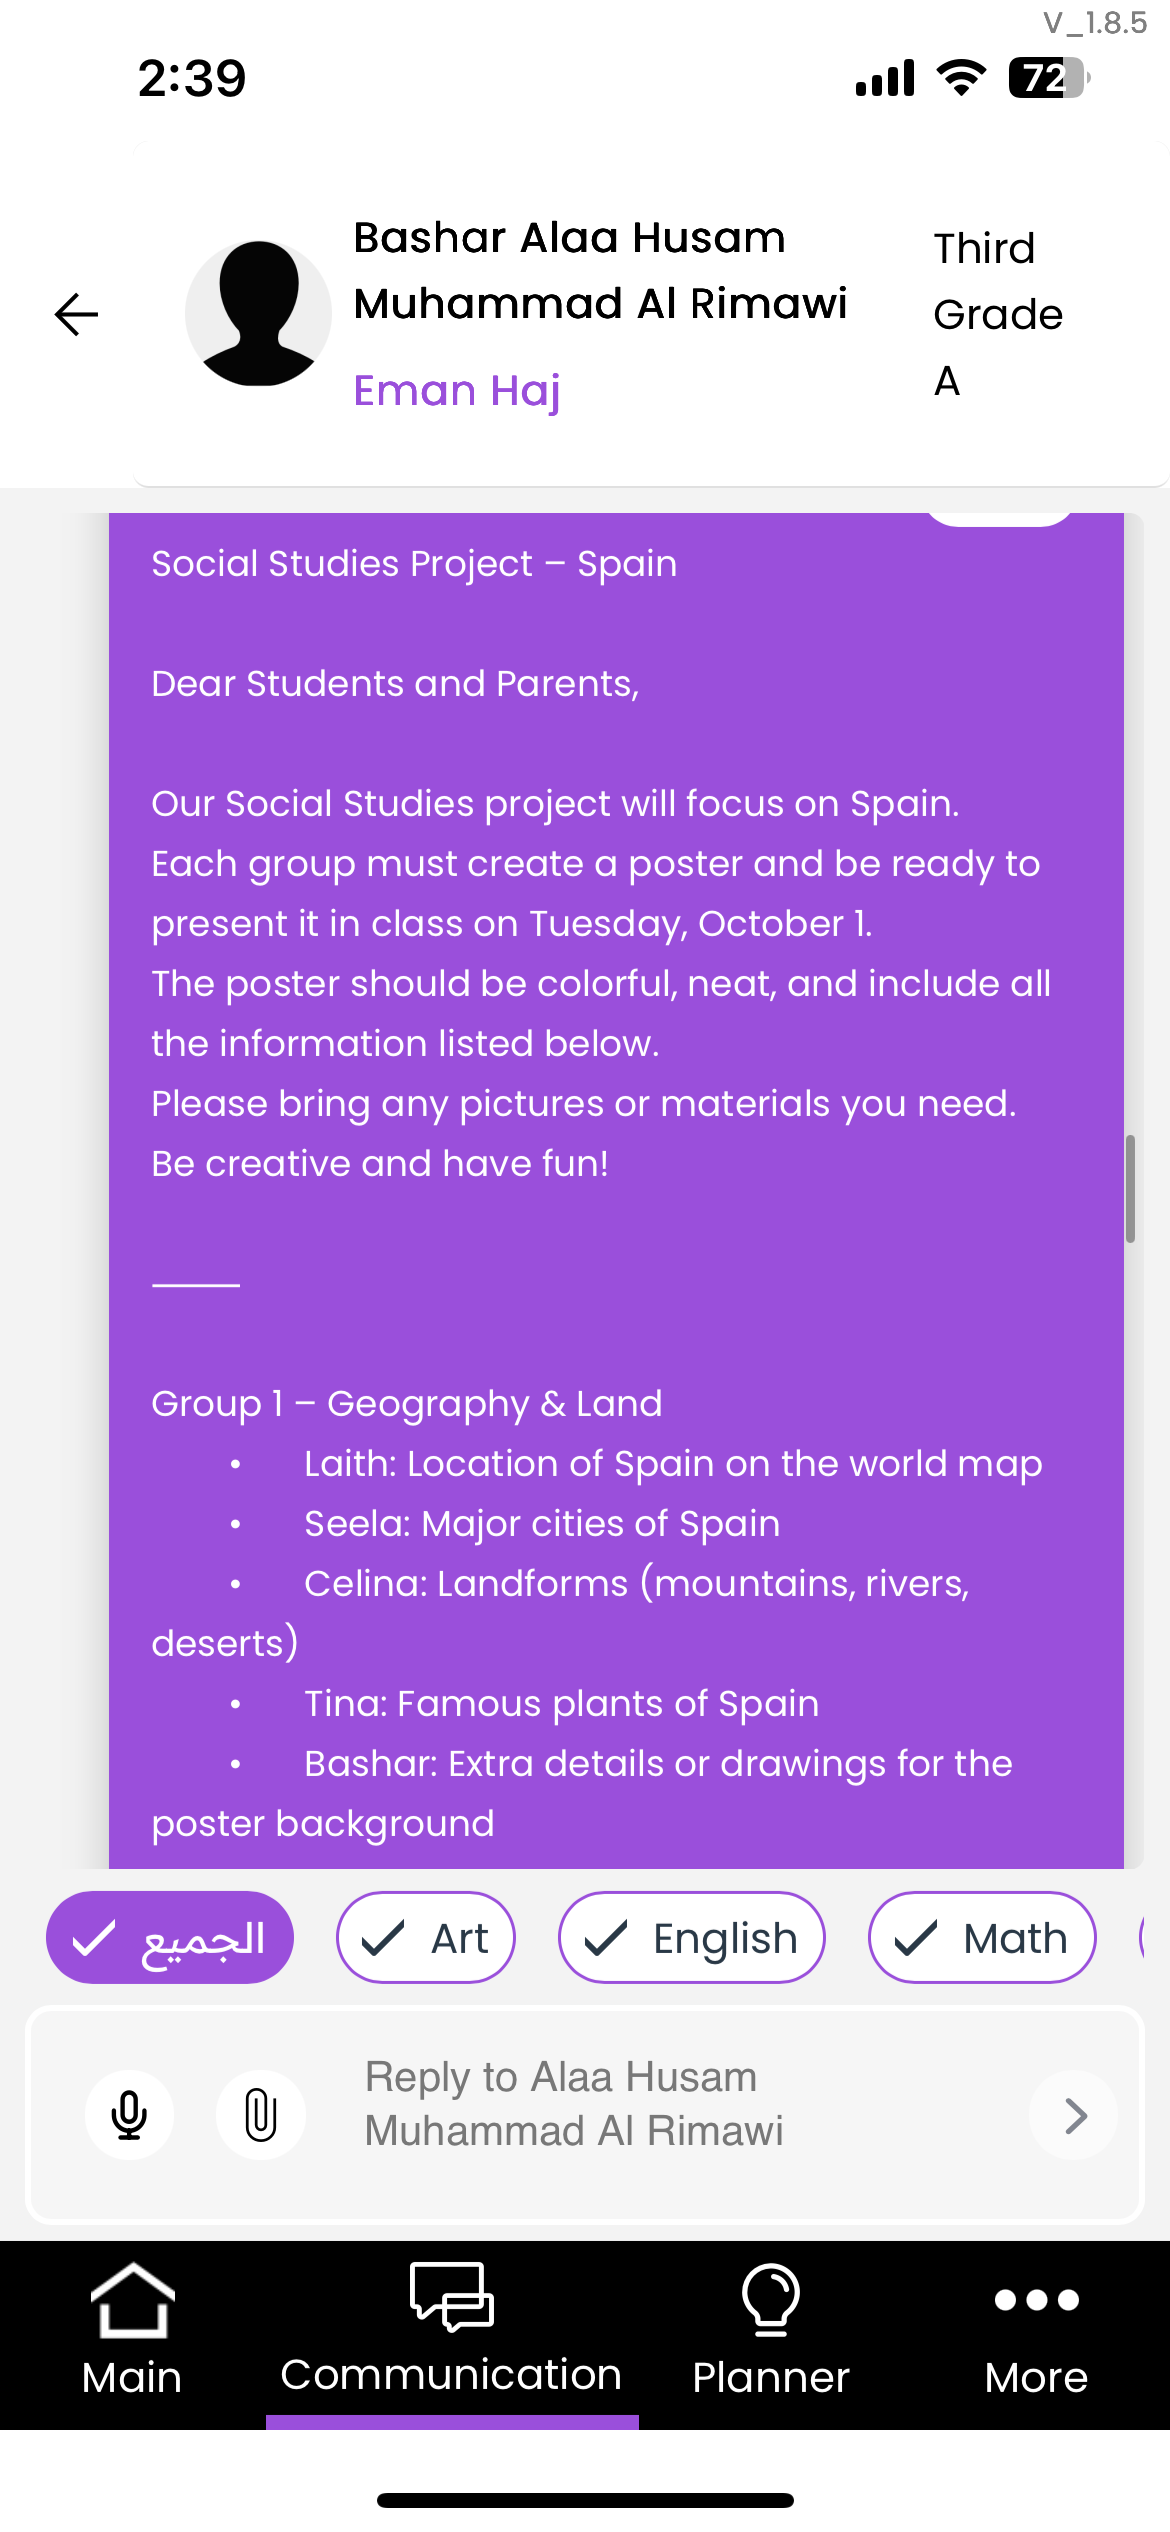
Task: Toggle the Math subject filter
Action: pyautogui.click(x=982, y=1937)
